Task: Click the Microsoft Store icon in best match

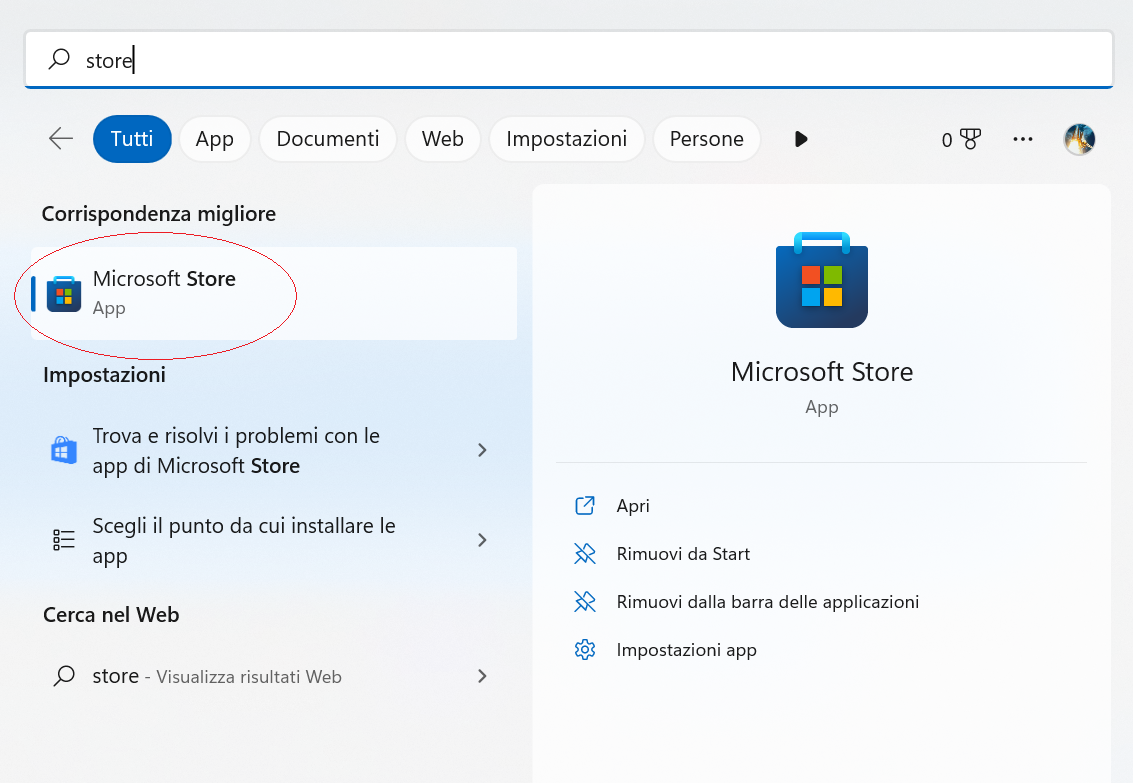Action: tap(64, 294)
